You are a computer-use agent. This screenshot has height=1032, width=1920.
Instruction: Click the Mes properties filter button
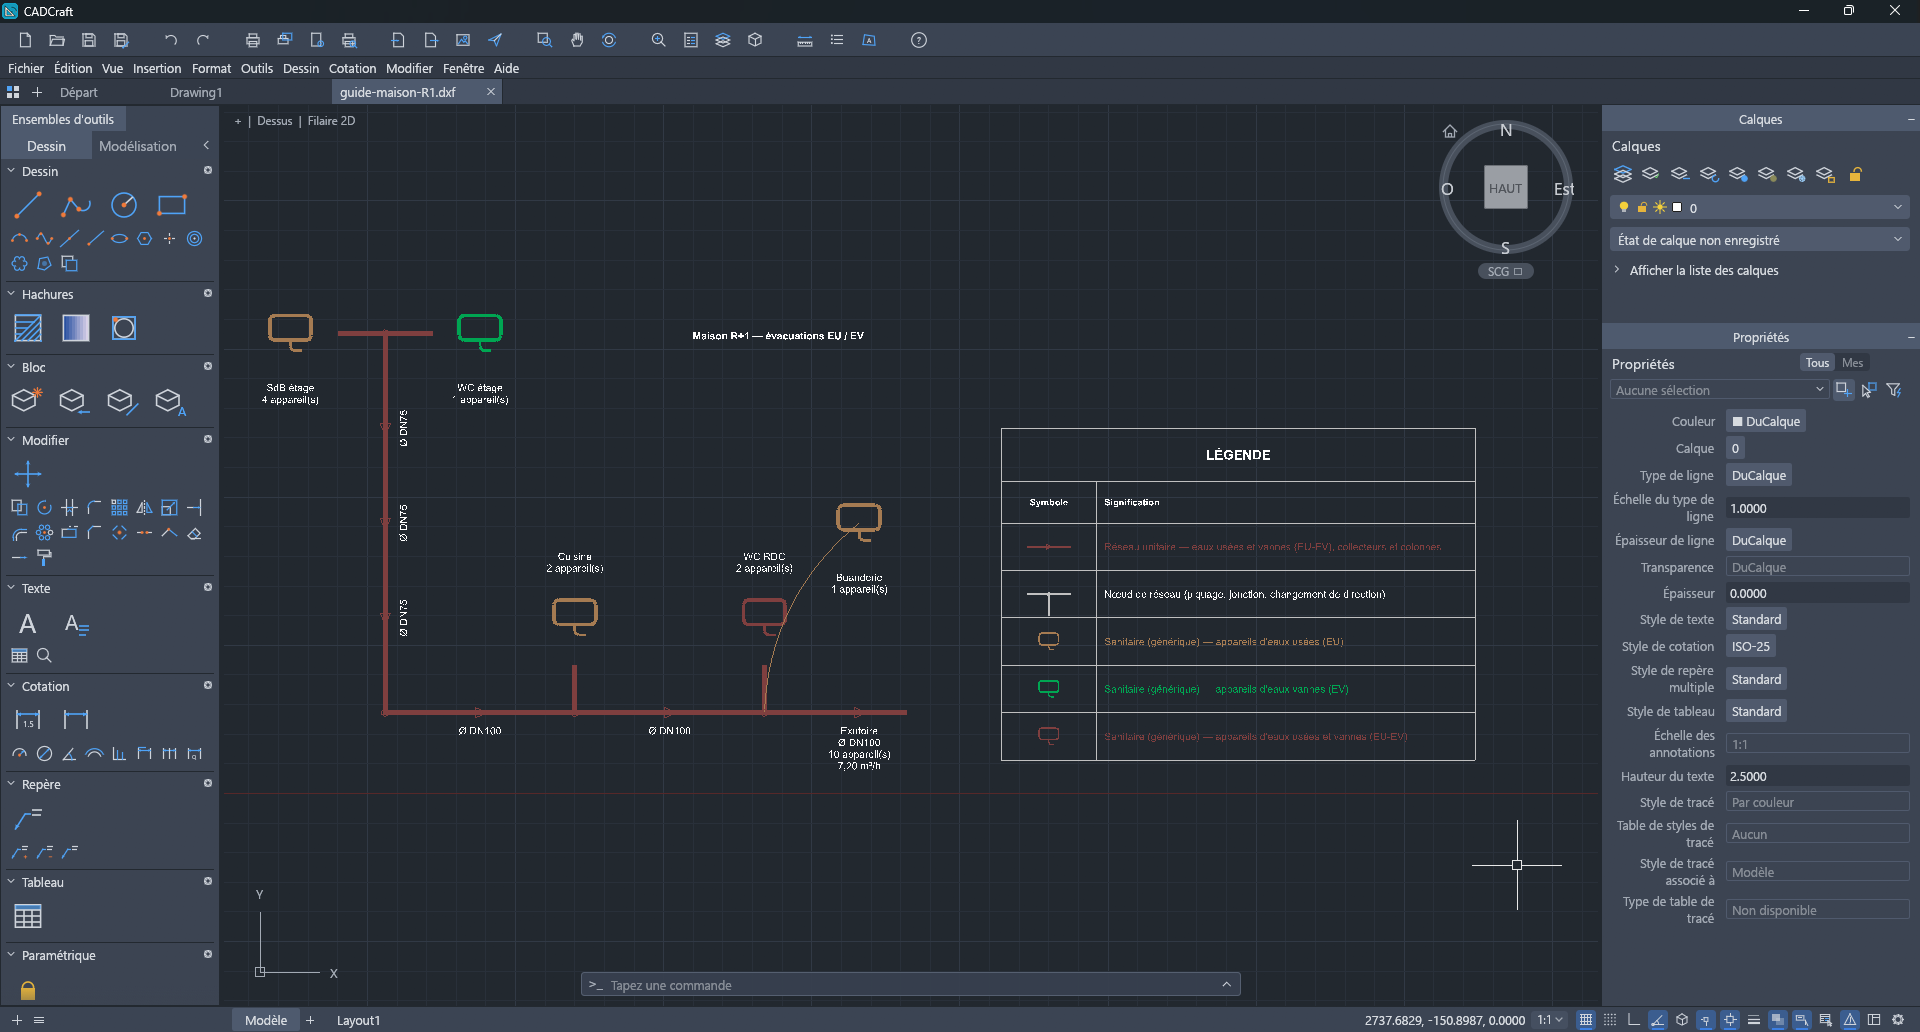tap(1852, 363)
